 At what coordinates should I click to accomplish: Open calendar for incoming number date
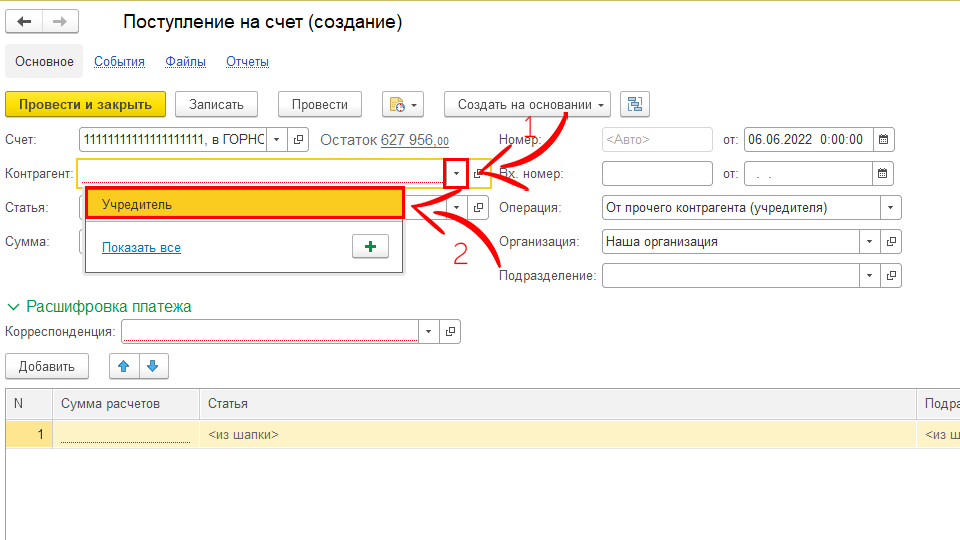[884, 174]
